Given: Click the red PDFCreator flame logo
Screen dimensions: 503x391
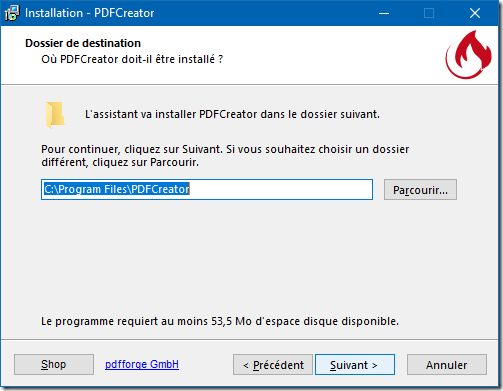Looking at the screenshot, I should tap(469, 55).
